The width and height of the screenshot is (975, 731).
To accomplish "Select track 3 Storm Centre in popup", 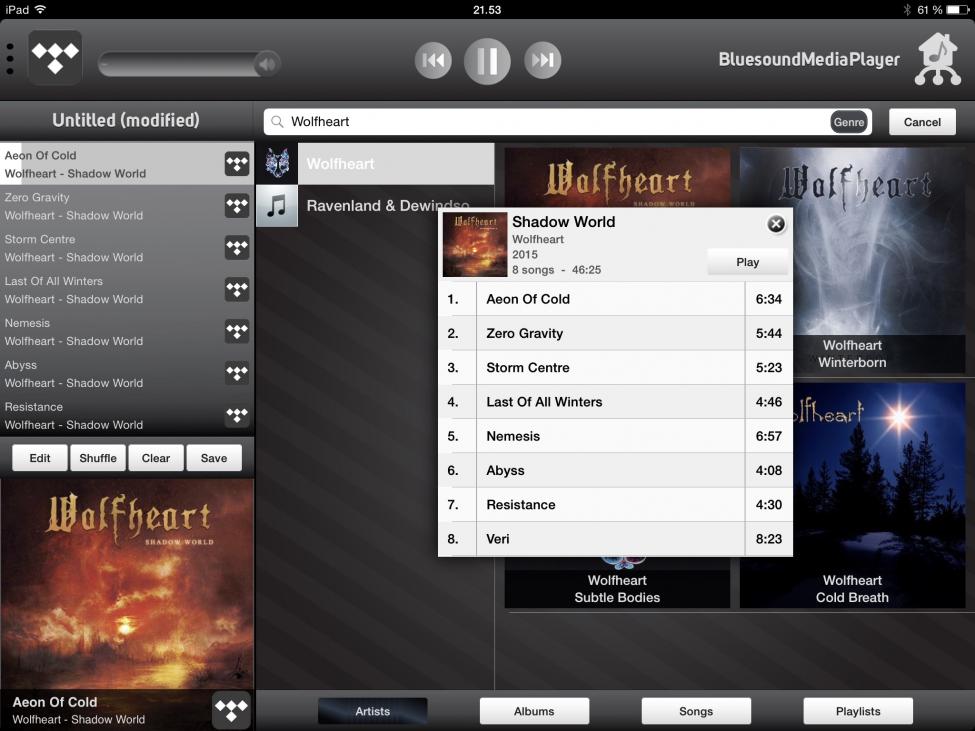I will click(x=615, y=367).
